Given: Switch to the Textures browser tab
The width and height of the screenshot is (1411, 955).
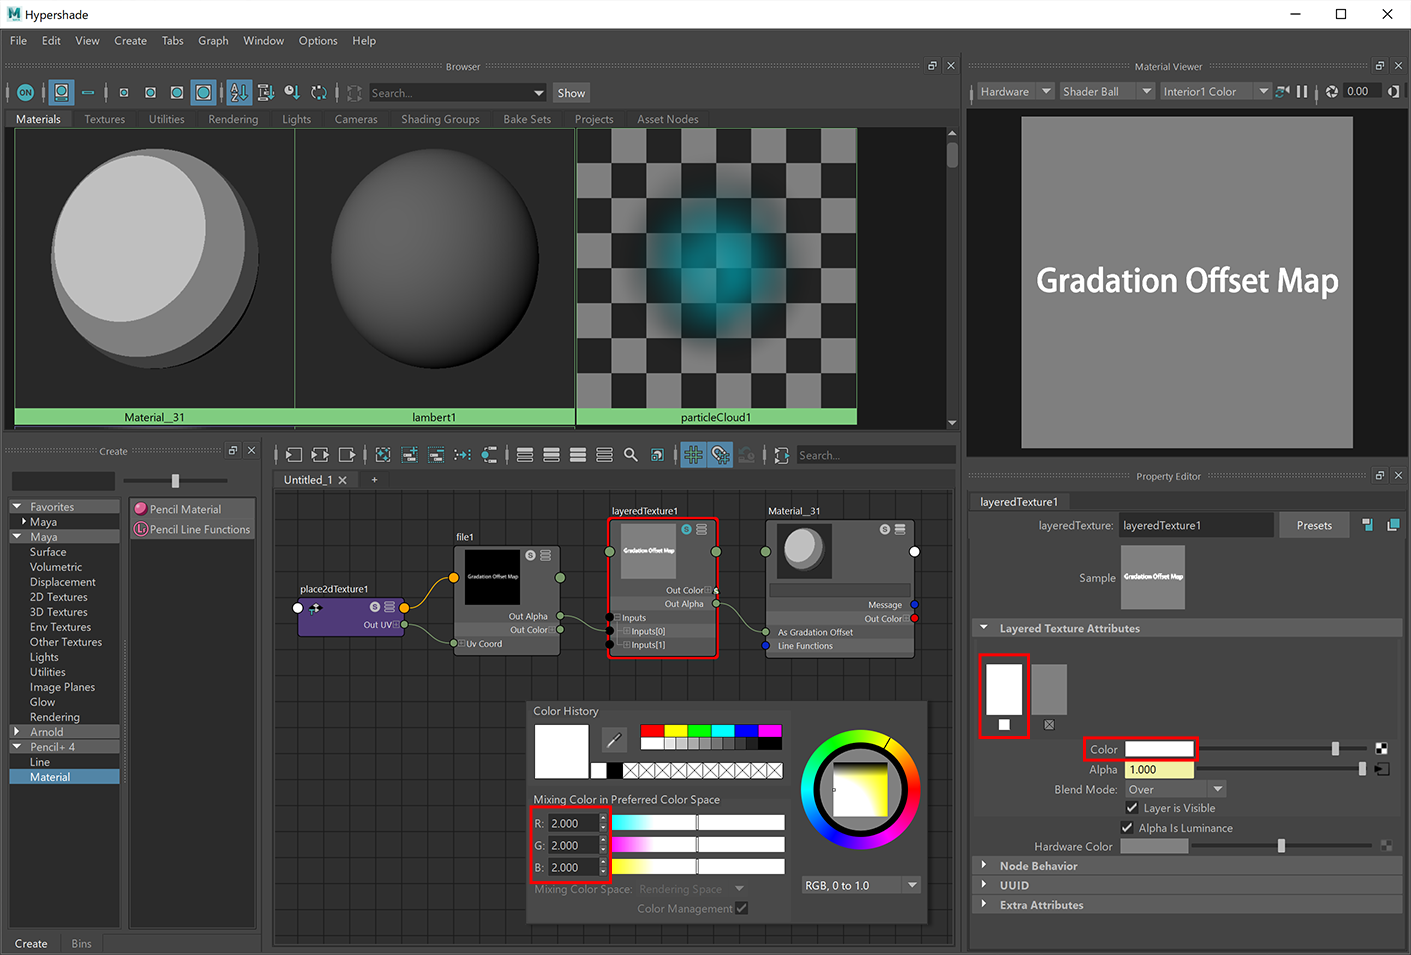Looking at the screenshot, I should [105, 119].
